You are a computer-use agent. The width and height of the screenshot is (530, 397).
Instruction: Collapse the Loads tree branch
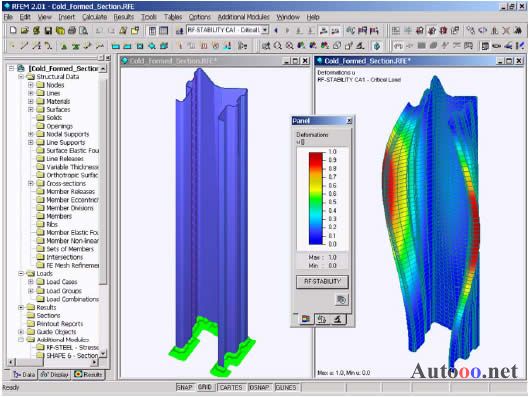(21, 274)
